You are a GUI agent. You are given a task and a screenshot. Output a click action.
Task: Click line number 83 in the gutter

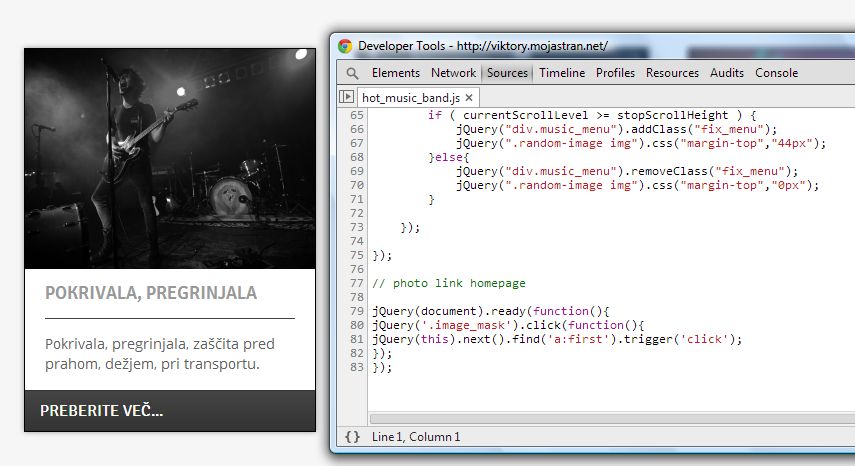coord(357,367)
